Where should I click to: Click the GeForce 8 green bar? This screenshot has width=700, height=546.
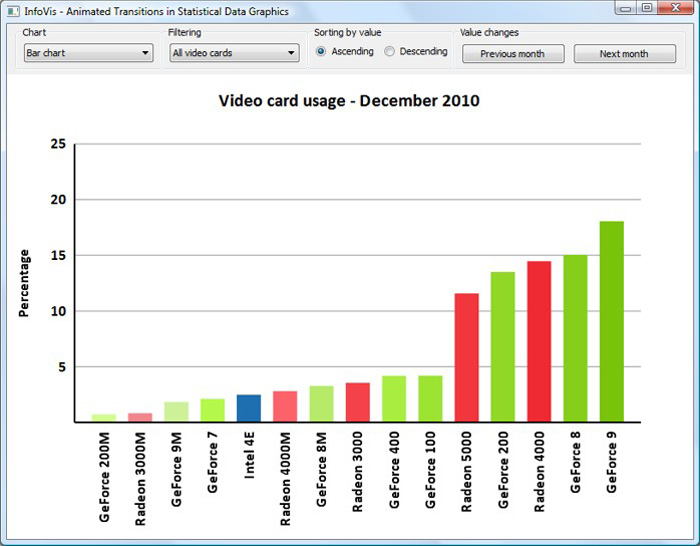[575, 338]
